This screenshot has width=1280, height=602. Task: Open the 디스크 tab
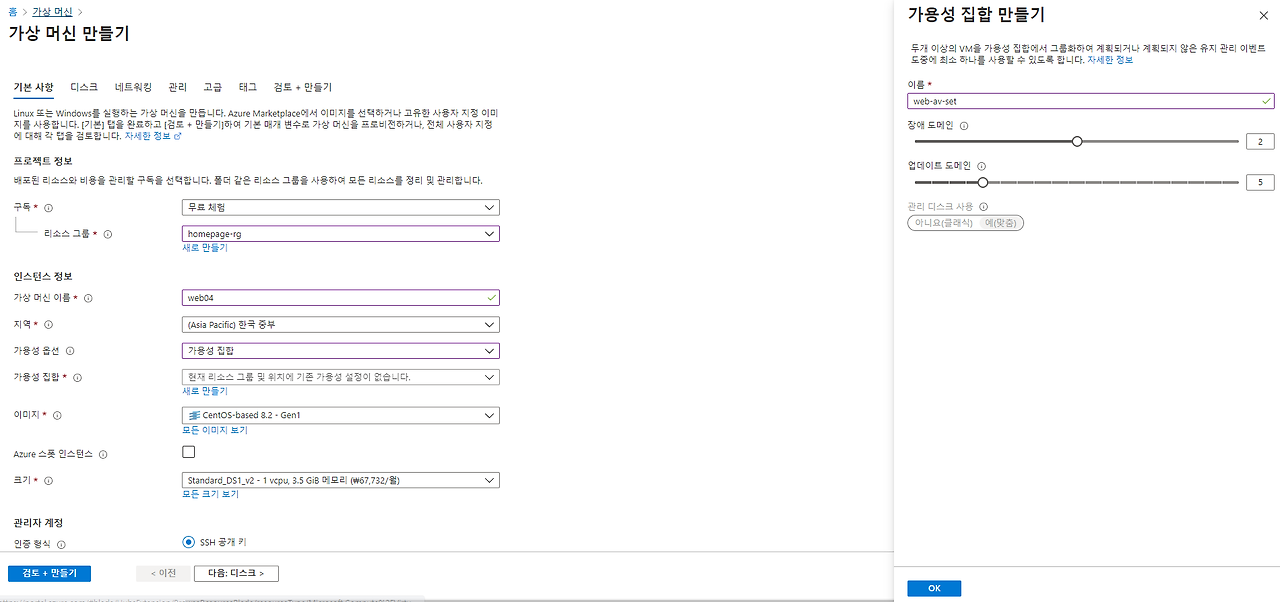(x=84, y=88)
